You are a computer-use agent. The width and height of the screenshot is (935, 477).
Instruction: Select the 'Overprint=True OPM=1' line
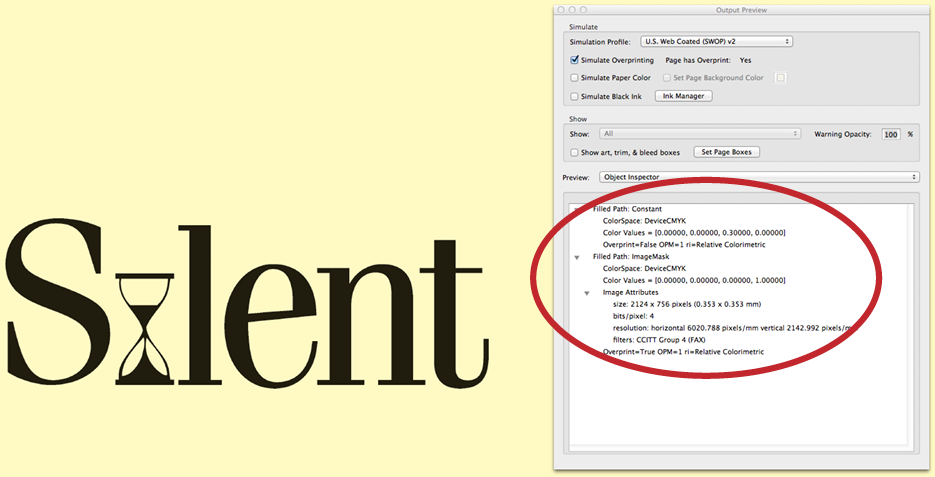683,352
